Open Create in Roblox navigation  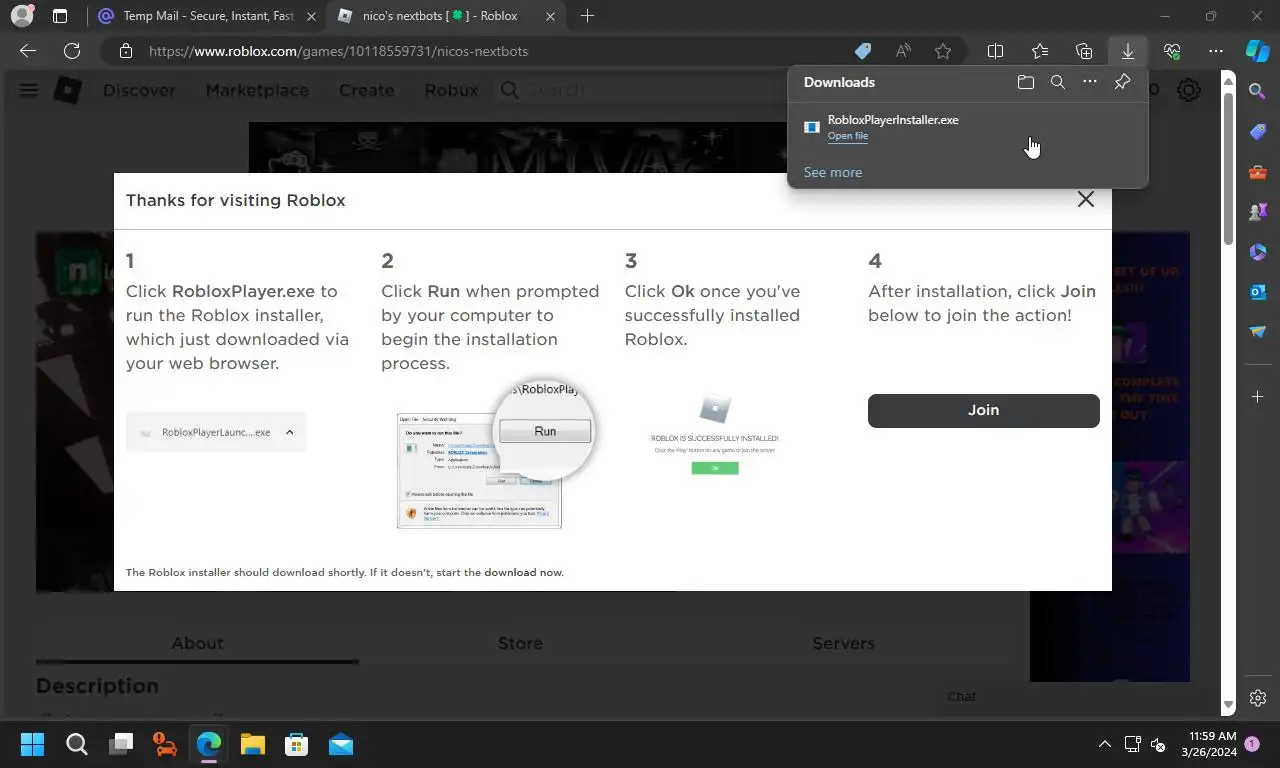point(366,90)
